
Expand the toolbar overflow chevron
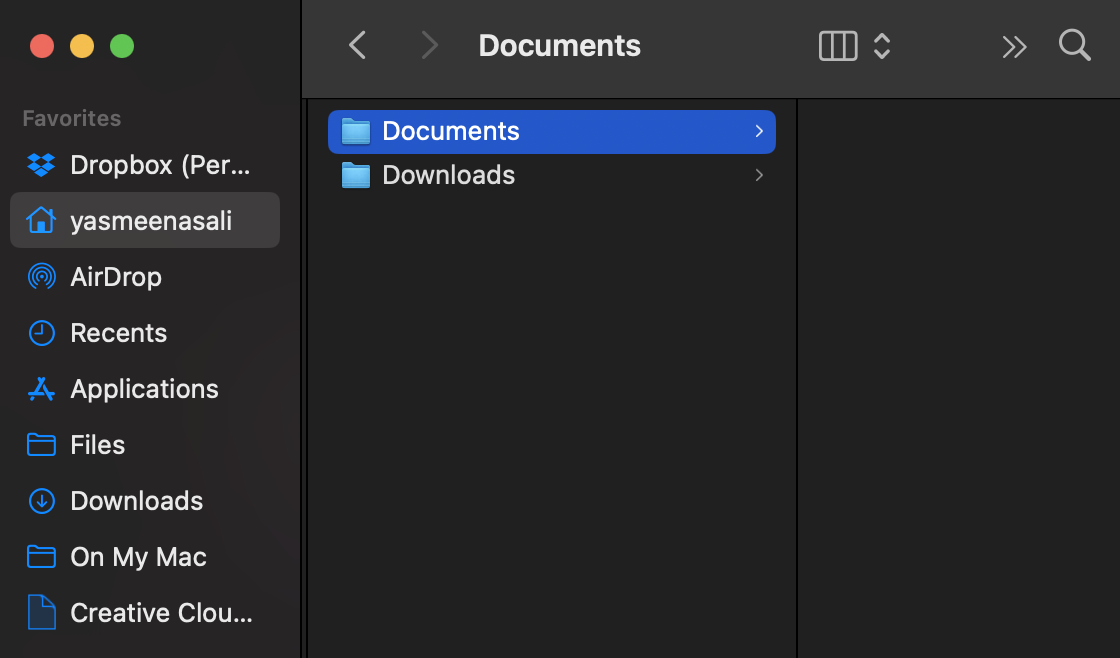(1015, 45)
